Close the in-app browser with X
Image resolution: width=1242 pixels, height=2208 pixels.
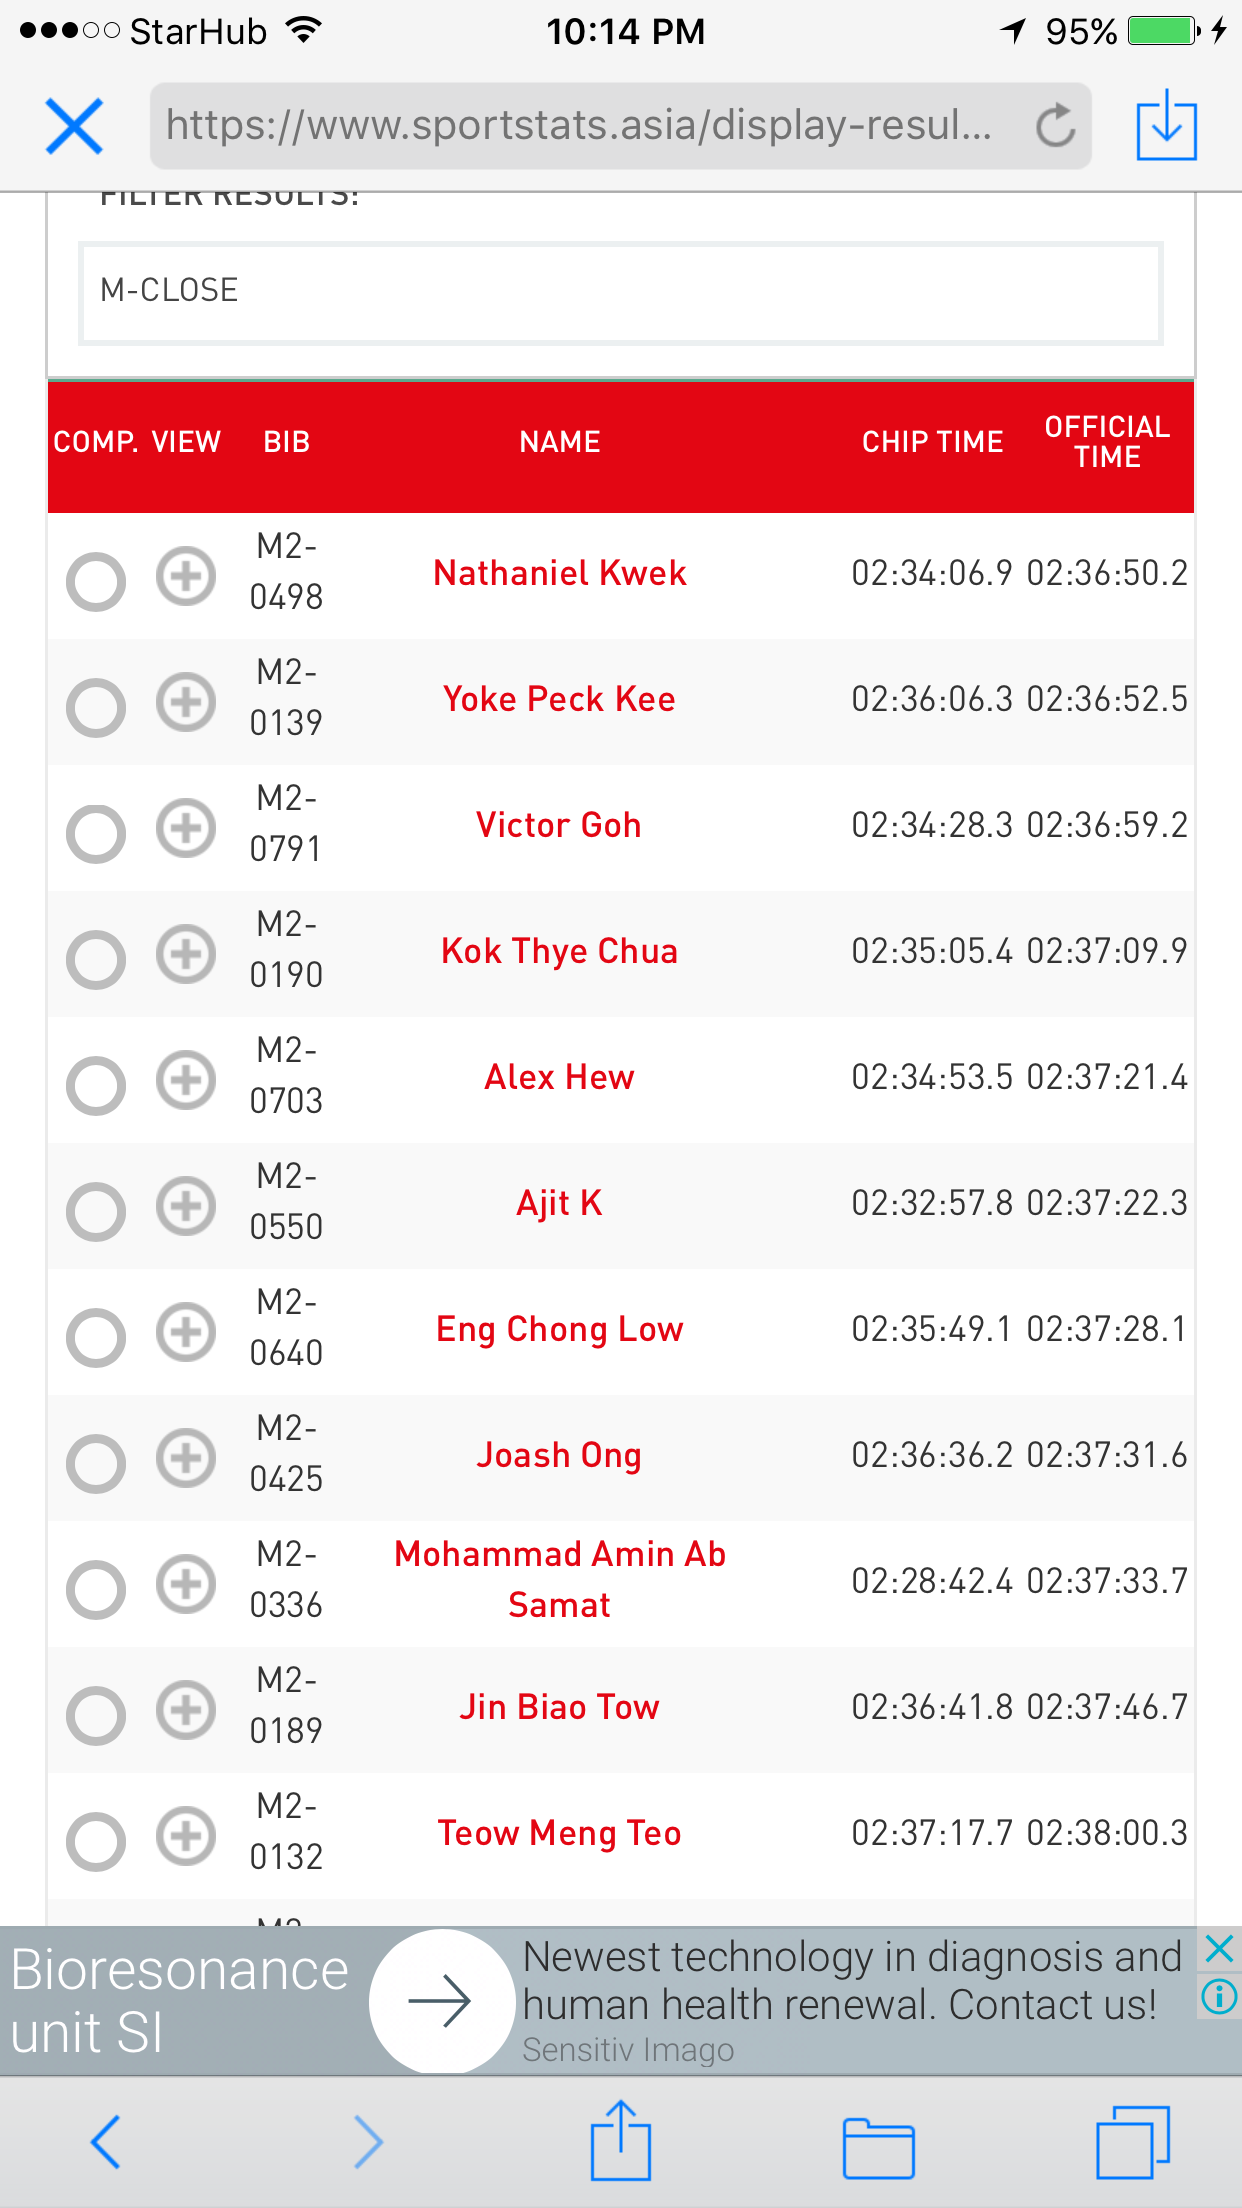[x=74, y=126]
